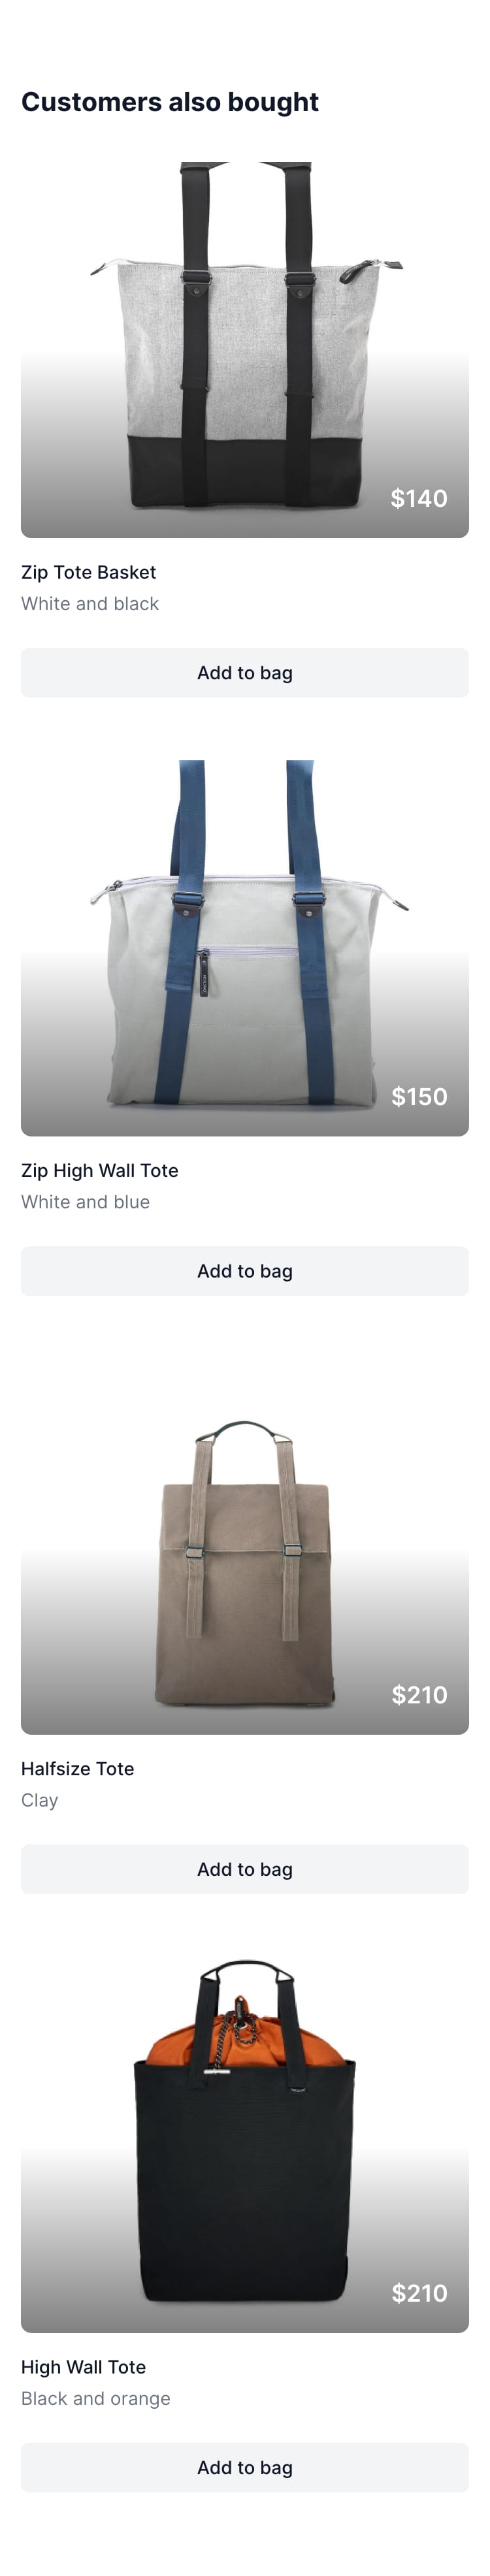Viewport: 490px width, 2576px height.
Task: Open the Zip High Wall Tote image
Action: coord(245,948)
